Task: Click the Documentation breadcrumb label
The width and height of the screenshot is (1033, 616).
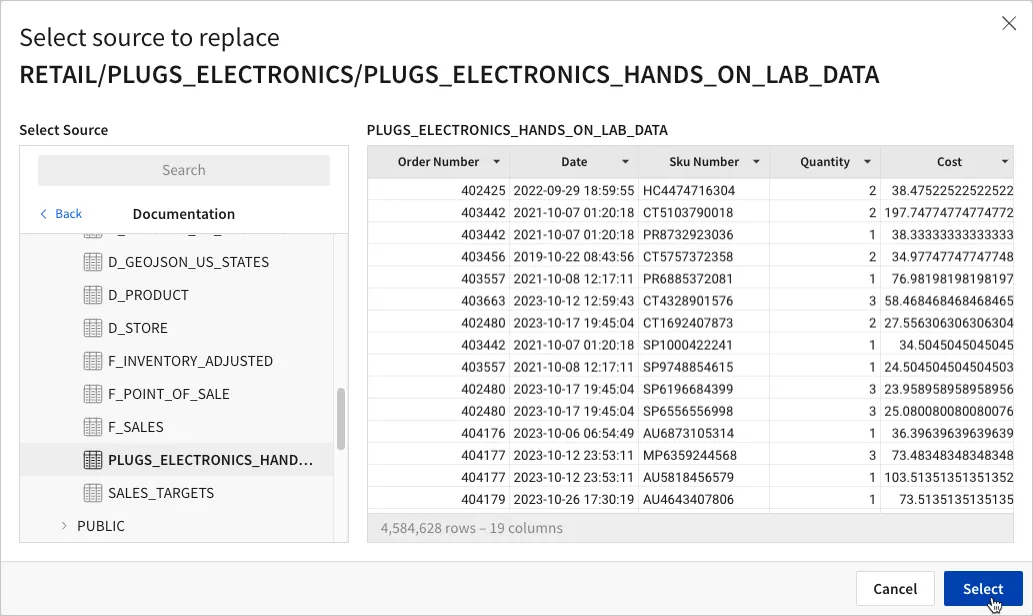Action: tap(184, 214)
